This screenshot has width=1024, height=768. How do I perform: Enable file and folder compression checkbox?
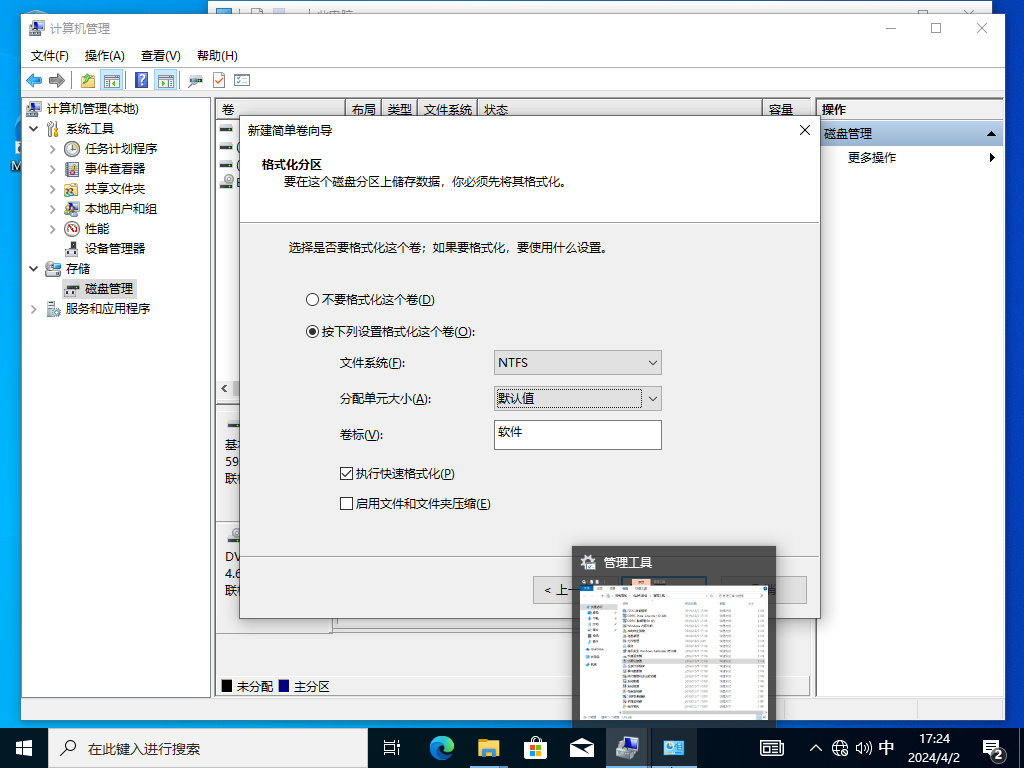pyautogui.click(x=347, y=504)
